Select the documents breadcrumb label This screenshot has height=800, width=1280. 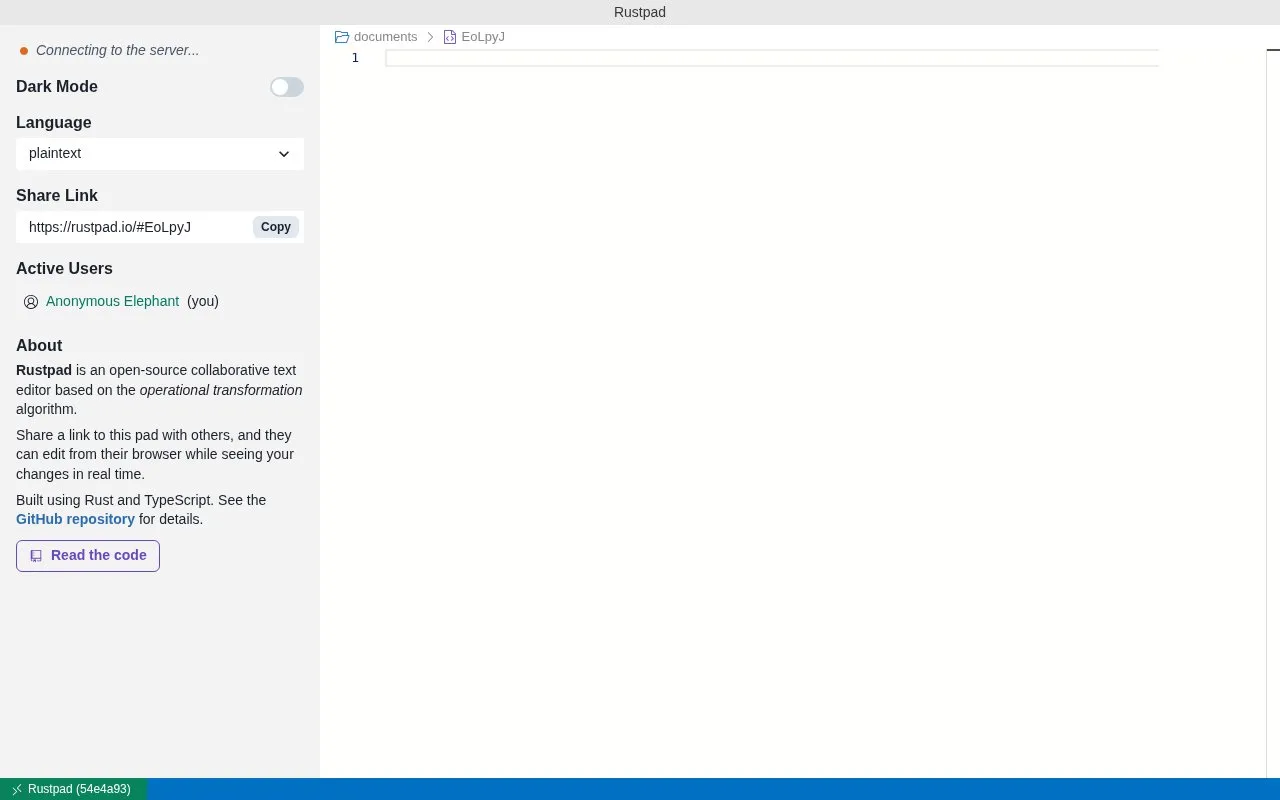(385, 37)
